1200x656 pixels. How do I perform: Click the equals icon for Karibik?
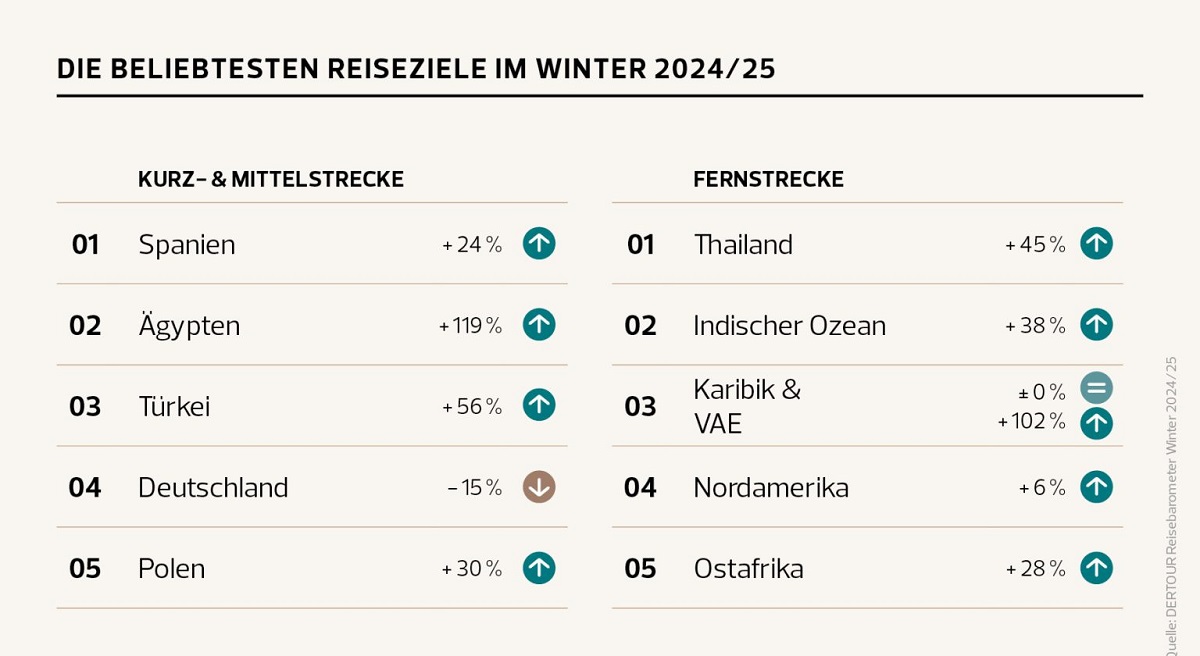pos(1096,388)
